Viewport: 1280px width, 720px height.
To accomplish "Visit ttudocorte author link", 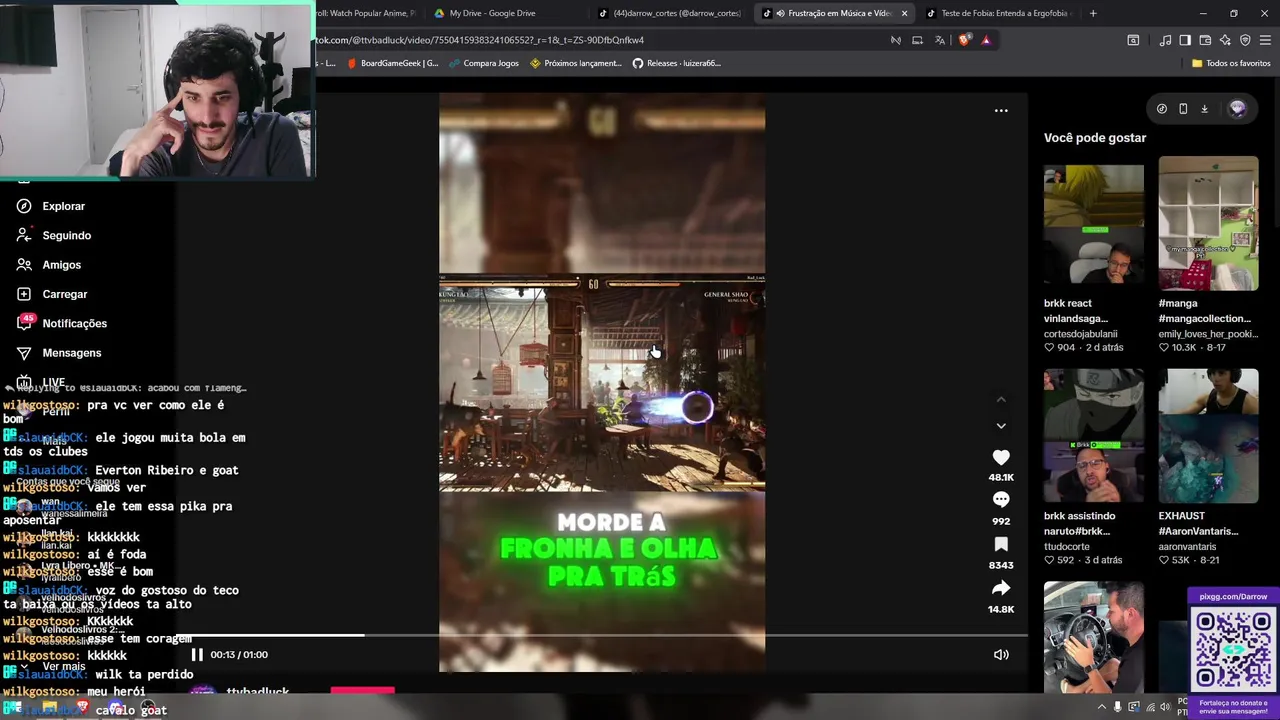I will click(x=1067, y=547).
